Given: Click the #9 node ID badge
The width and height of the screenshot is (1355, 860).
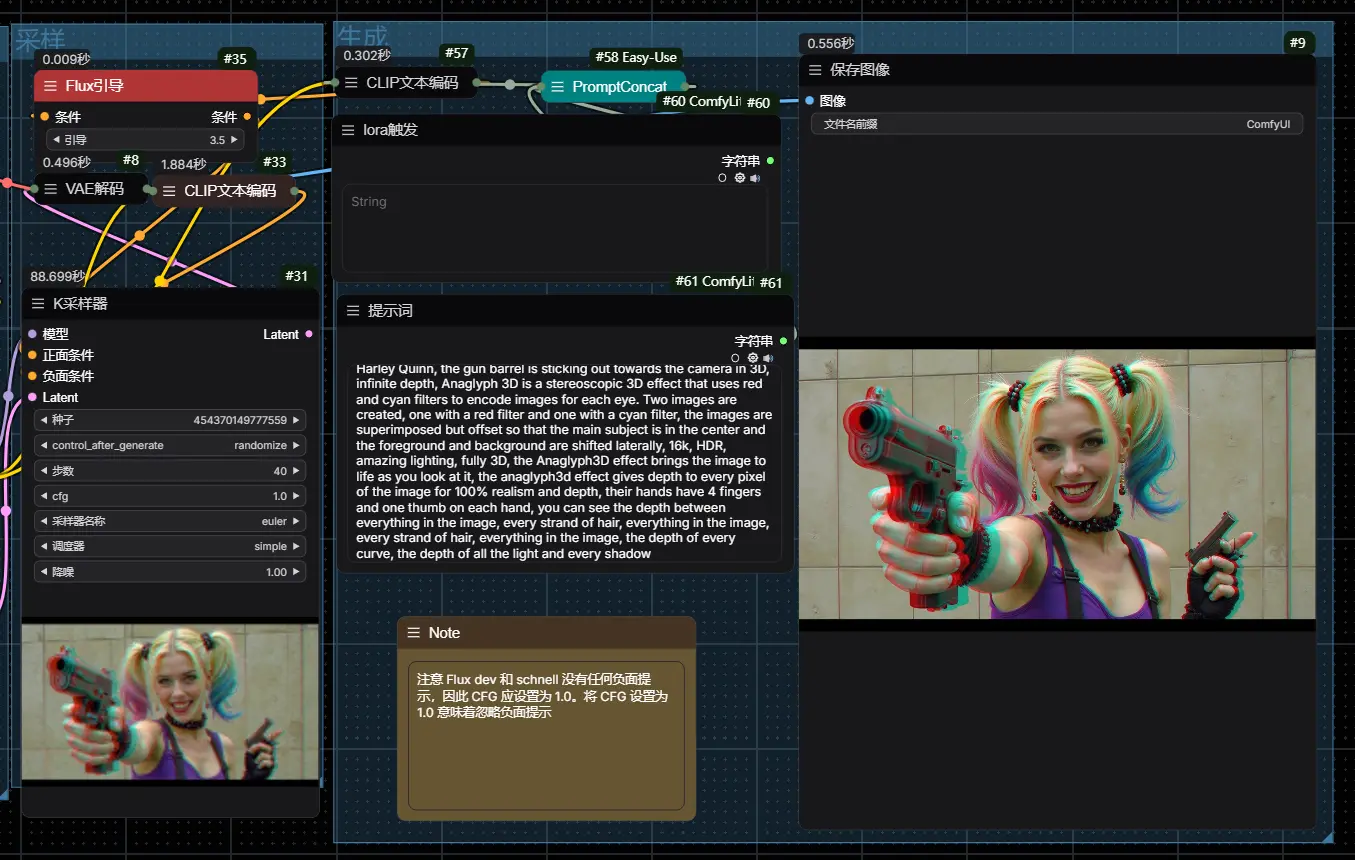Looking at the screenshot, I should coord(1298,43).
